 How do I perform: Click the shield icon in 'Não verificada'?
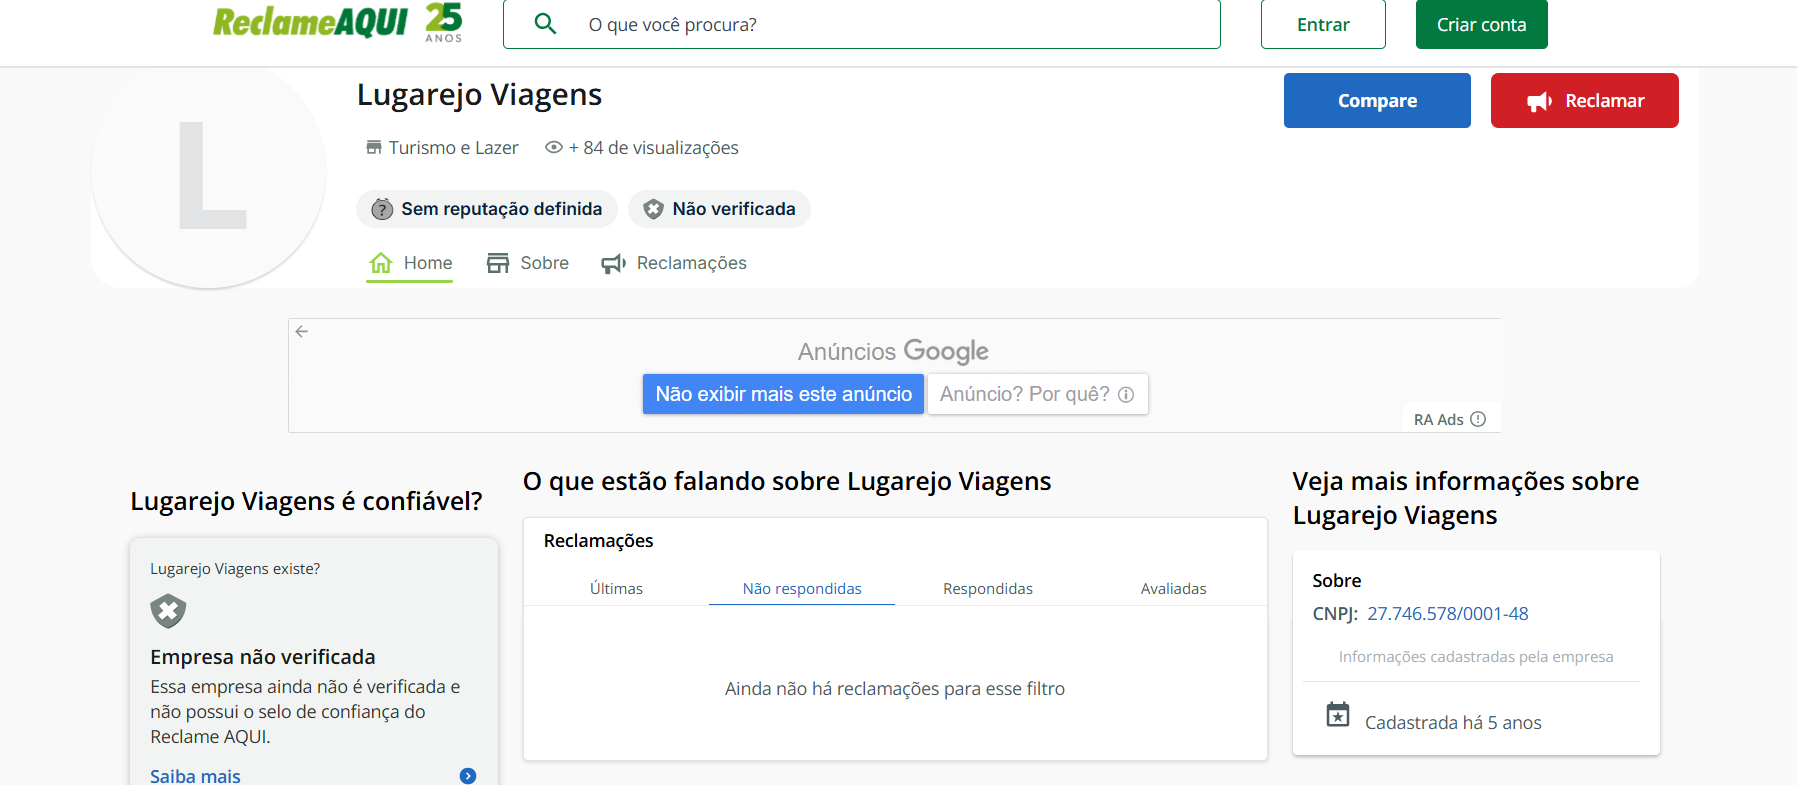[653, 209]
